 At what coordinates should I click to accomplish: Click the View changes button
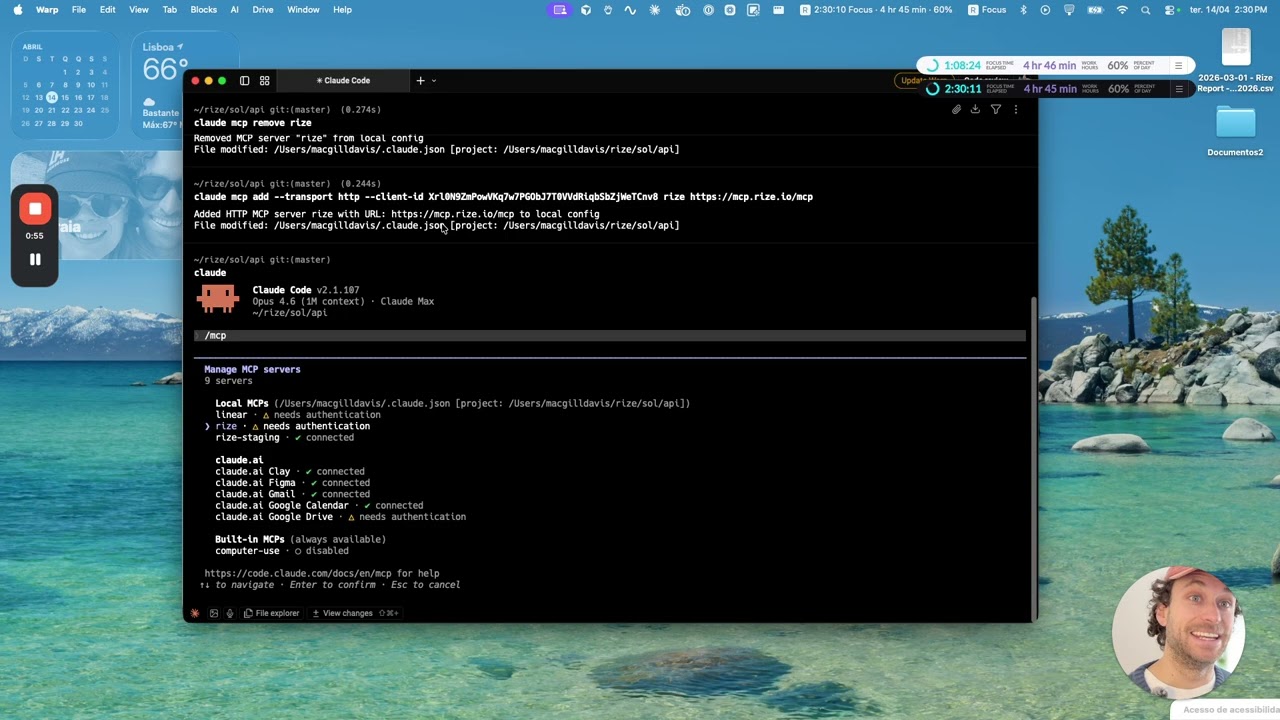coord(355,613)
